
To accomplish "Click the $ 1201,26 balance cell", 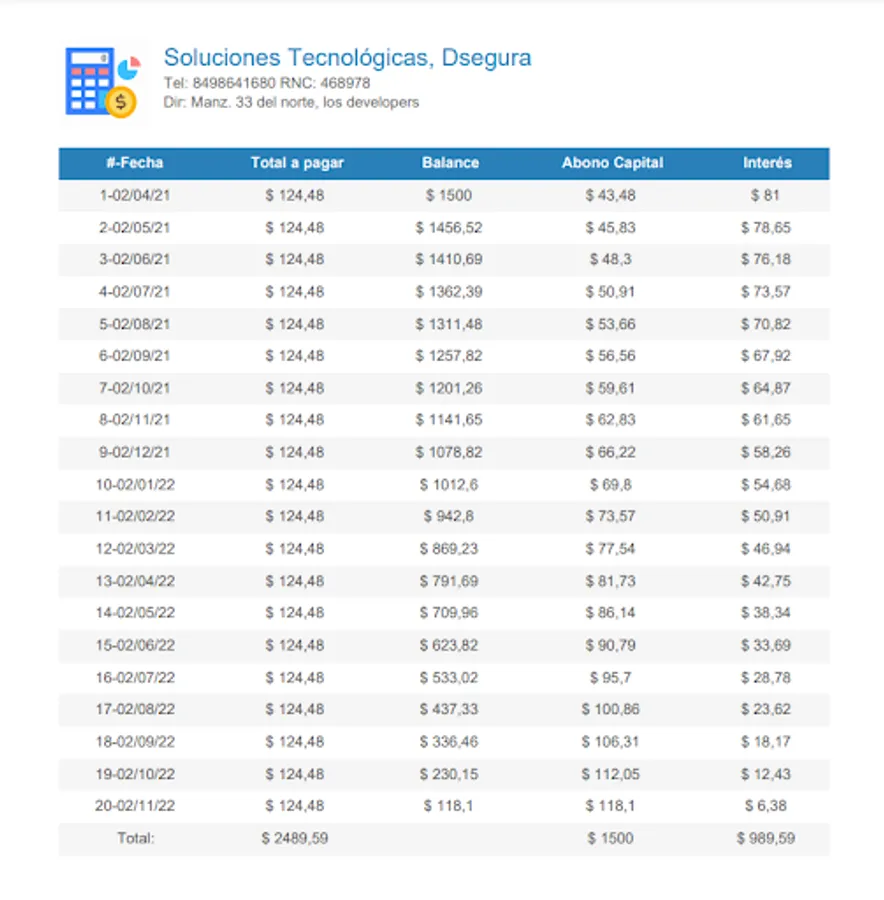I will pyautogui.click(x=449, y=389).
